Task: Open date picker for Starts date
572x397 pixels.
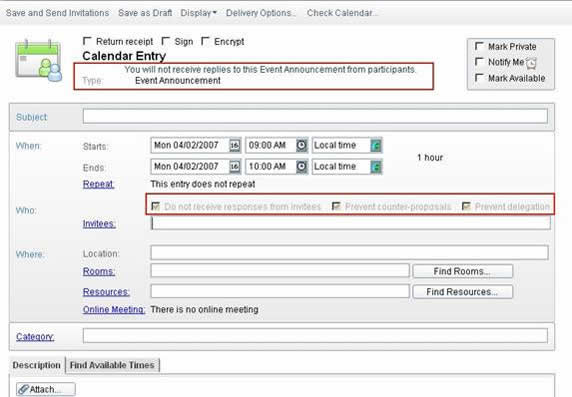Action: [x=234, y=146]
